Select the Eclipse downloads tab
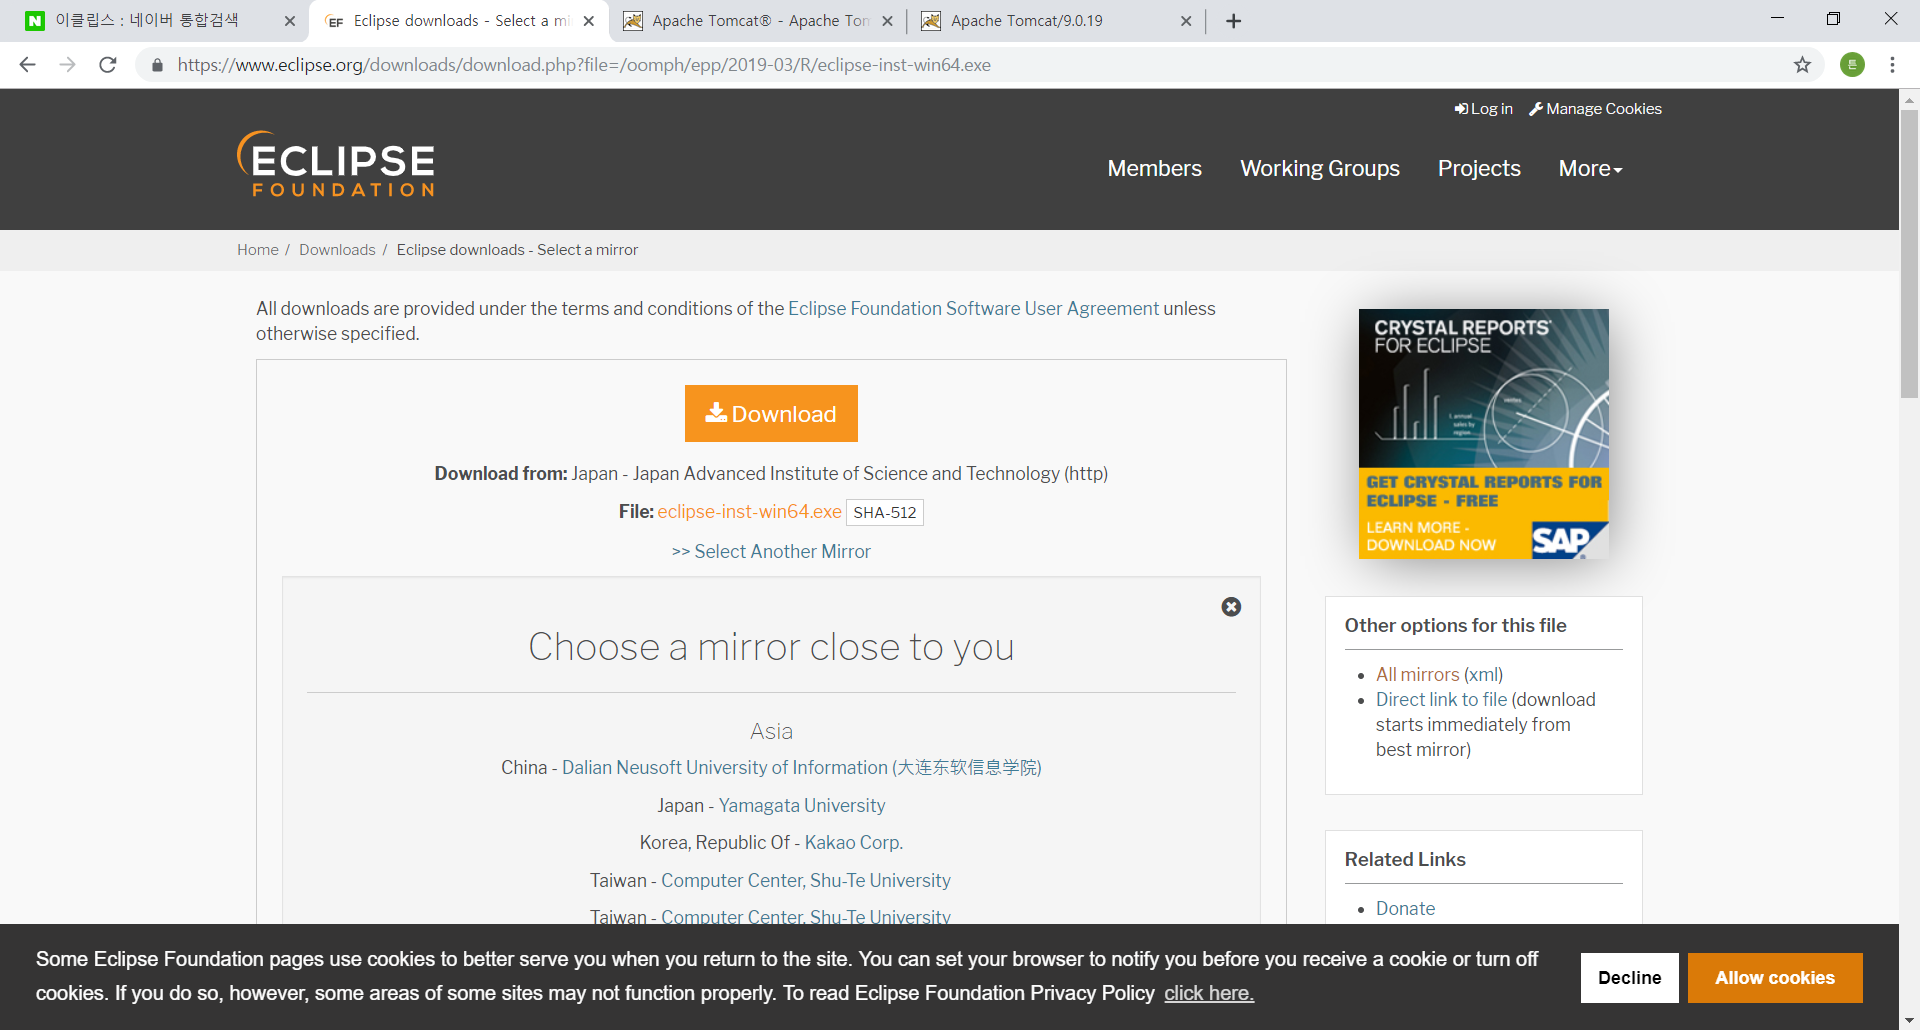Screen dimensions: 1920x1030 (460, 21)
